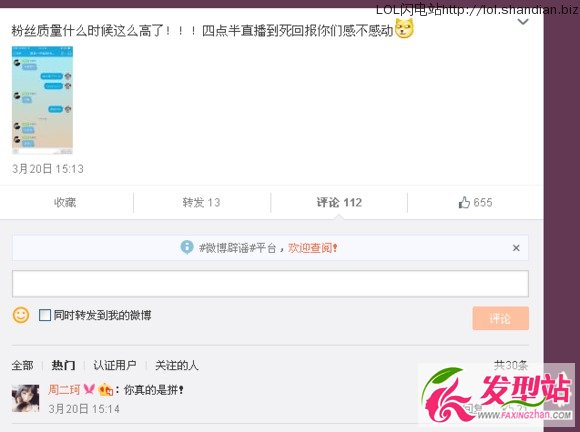Screen dimensions: 580x432
Task: Open the 欢迎查阅 link
Action: [x=313, y=247]
